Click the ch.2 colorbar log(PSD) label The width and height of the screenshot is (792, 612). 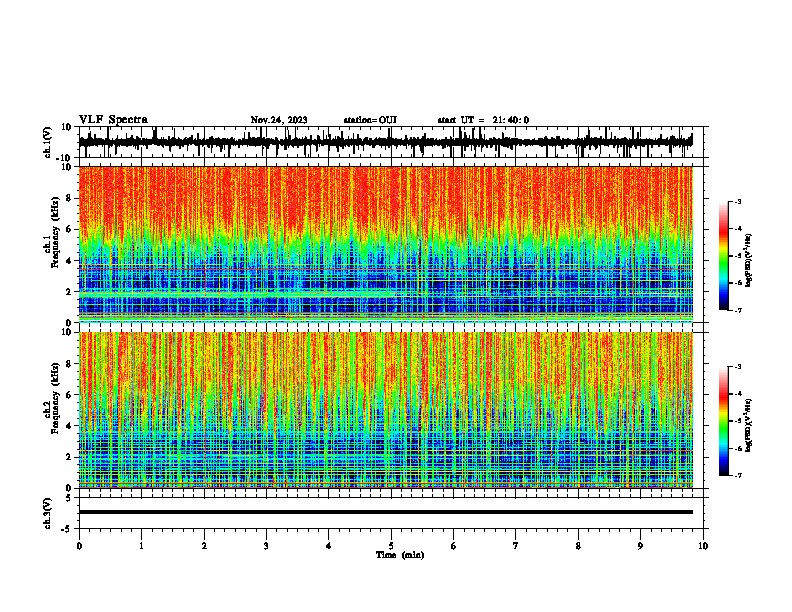pos(748,425)
